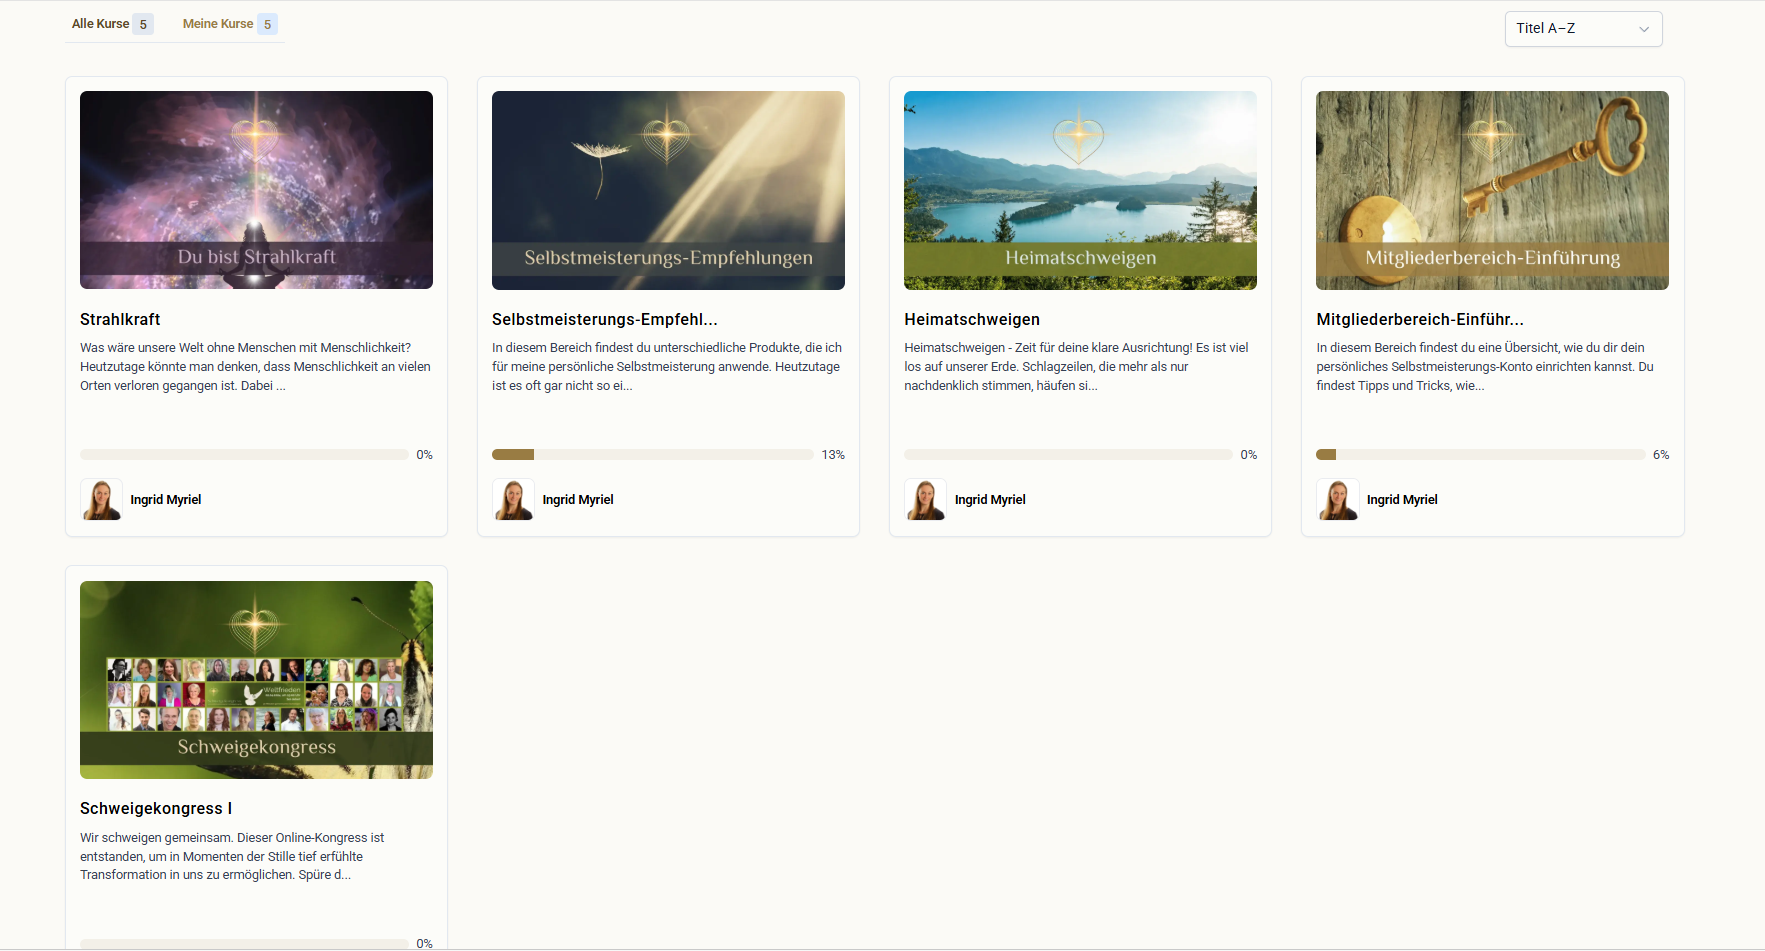Click author avatar on Heimatschweigen card

click(926, 499)
